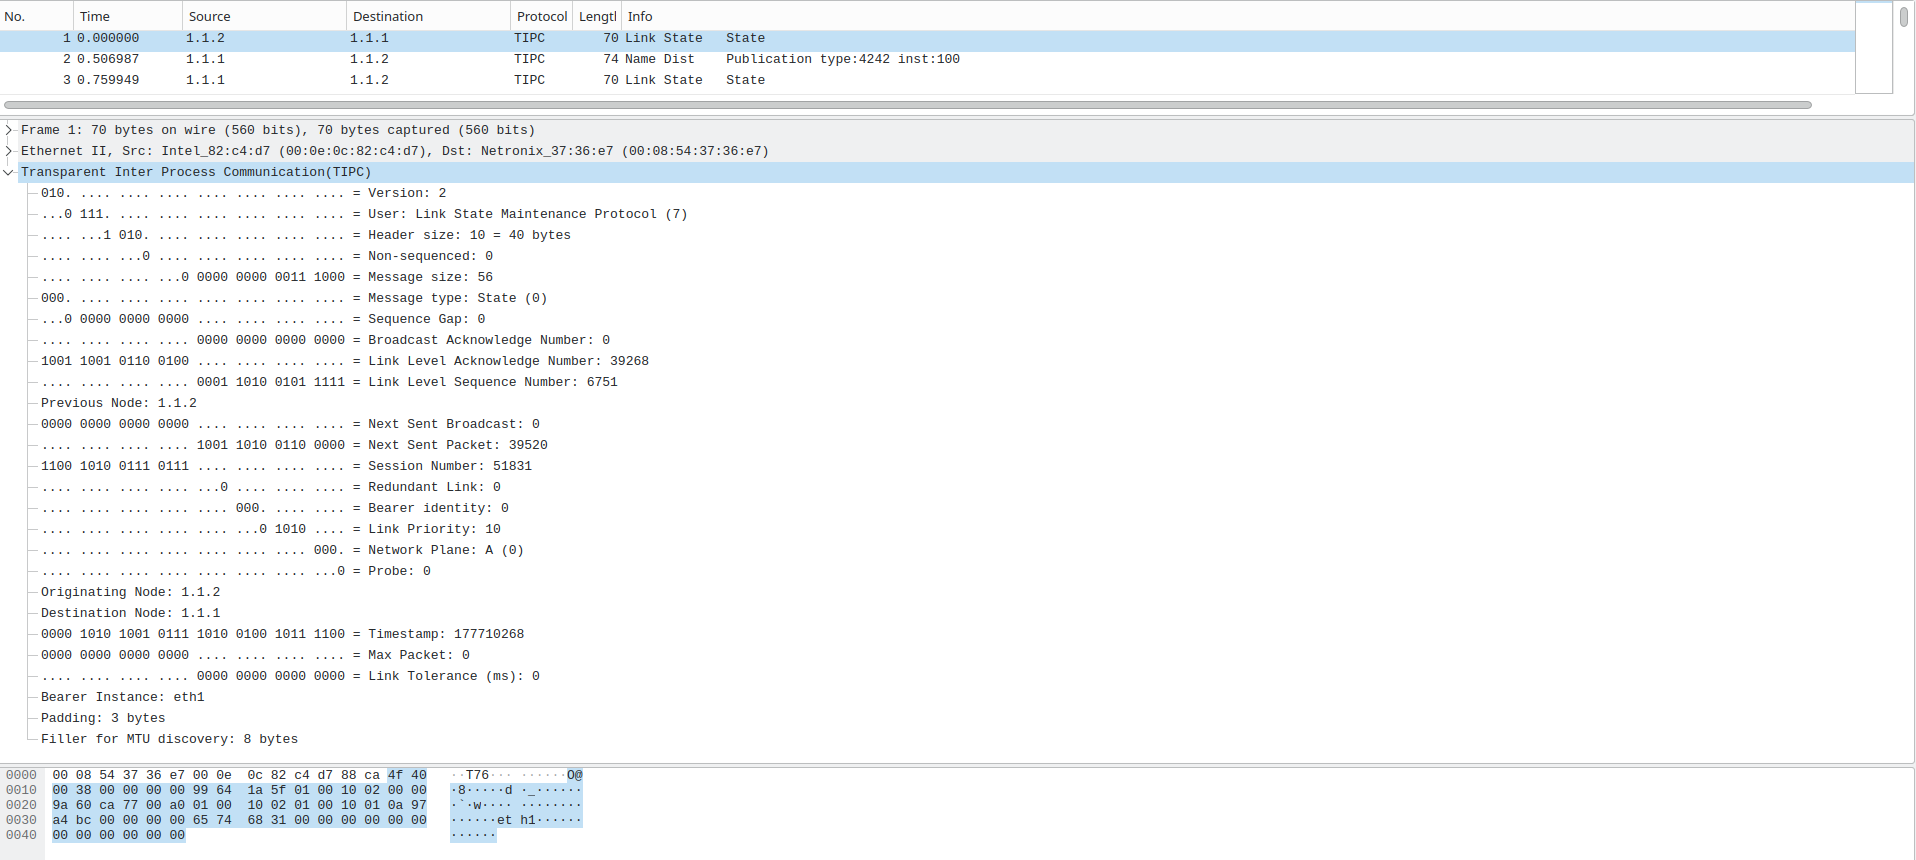Viewport: 1916px width, 860px height.
Task: Expand the Frame 1 tree row
Action: pos(9,130)
